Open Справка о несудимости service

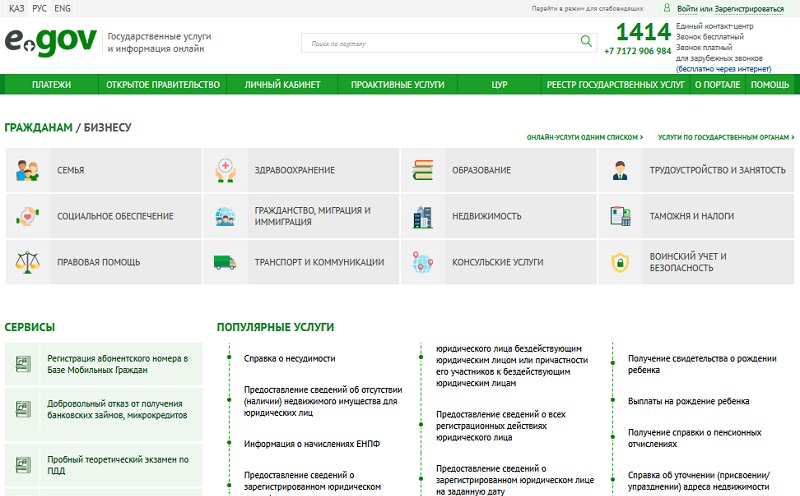tap(289, 357)
